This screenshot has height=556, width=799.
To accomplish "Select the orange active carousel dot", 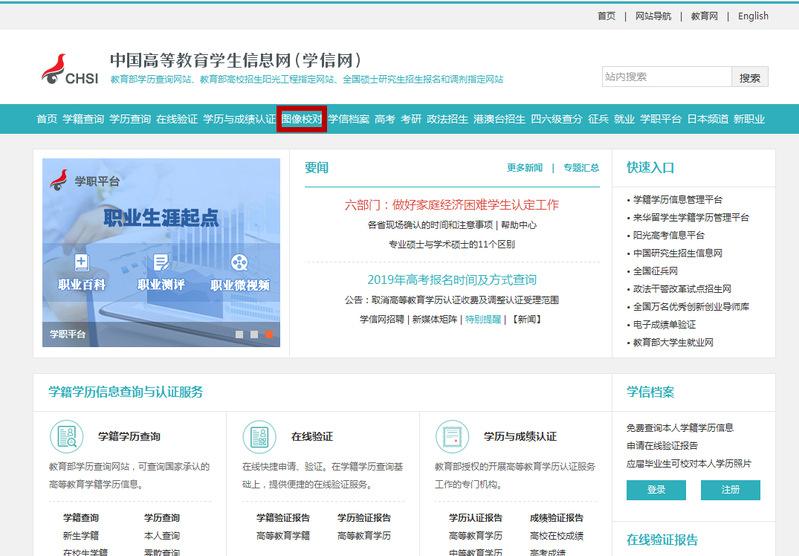I will [x=269, y=334].
